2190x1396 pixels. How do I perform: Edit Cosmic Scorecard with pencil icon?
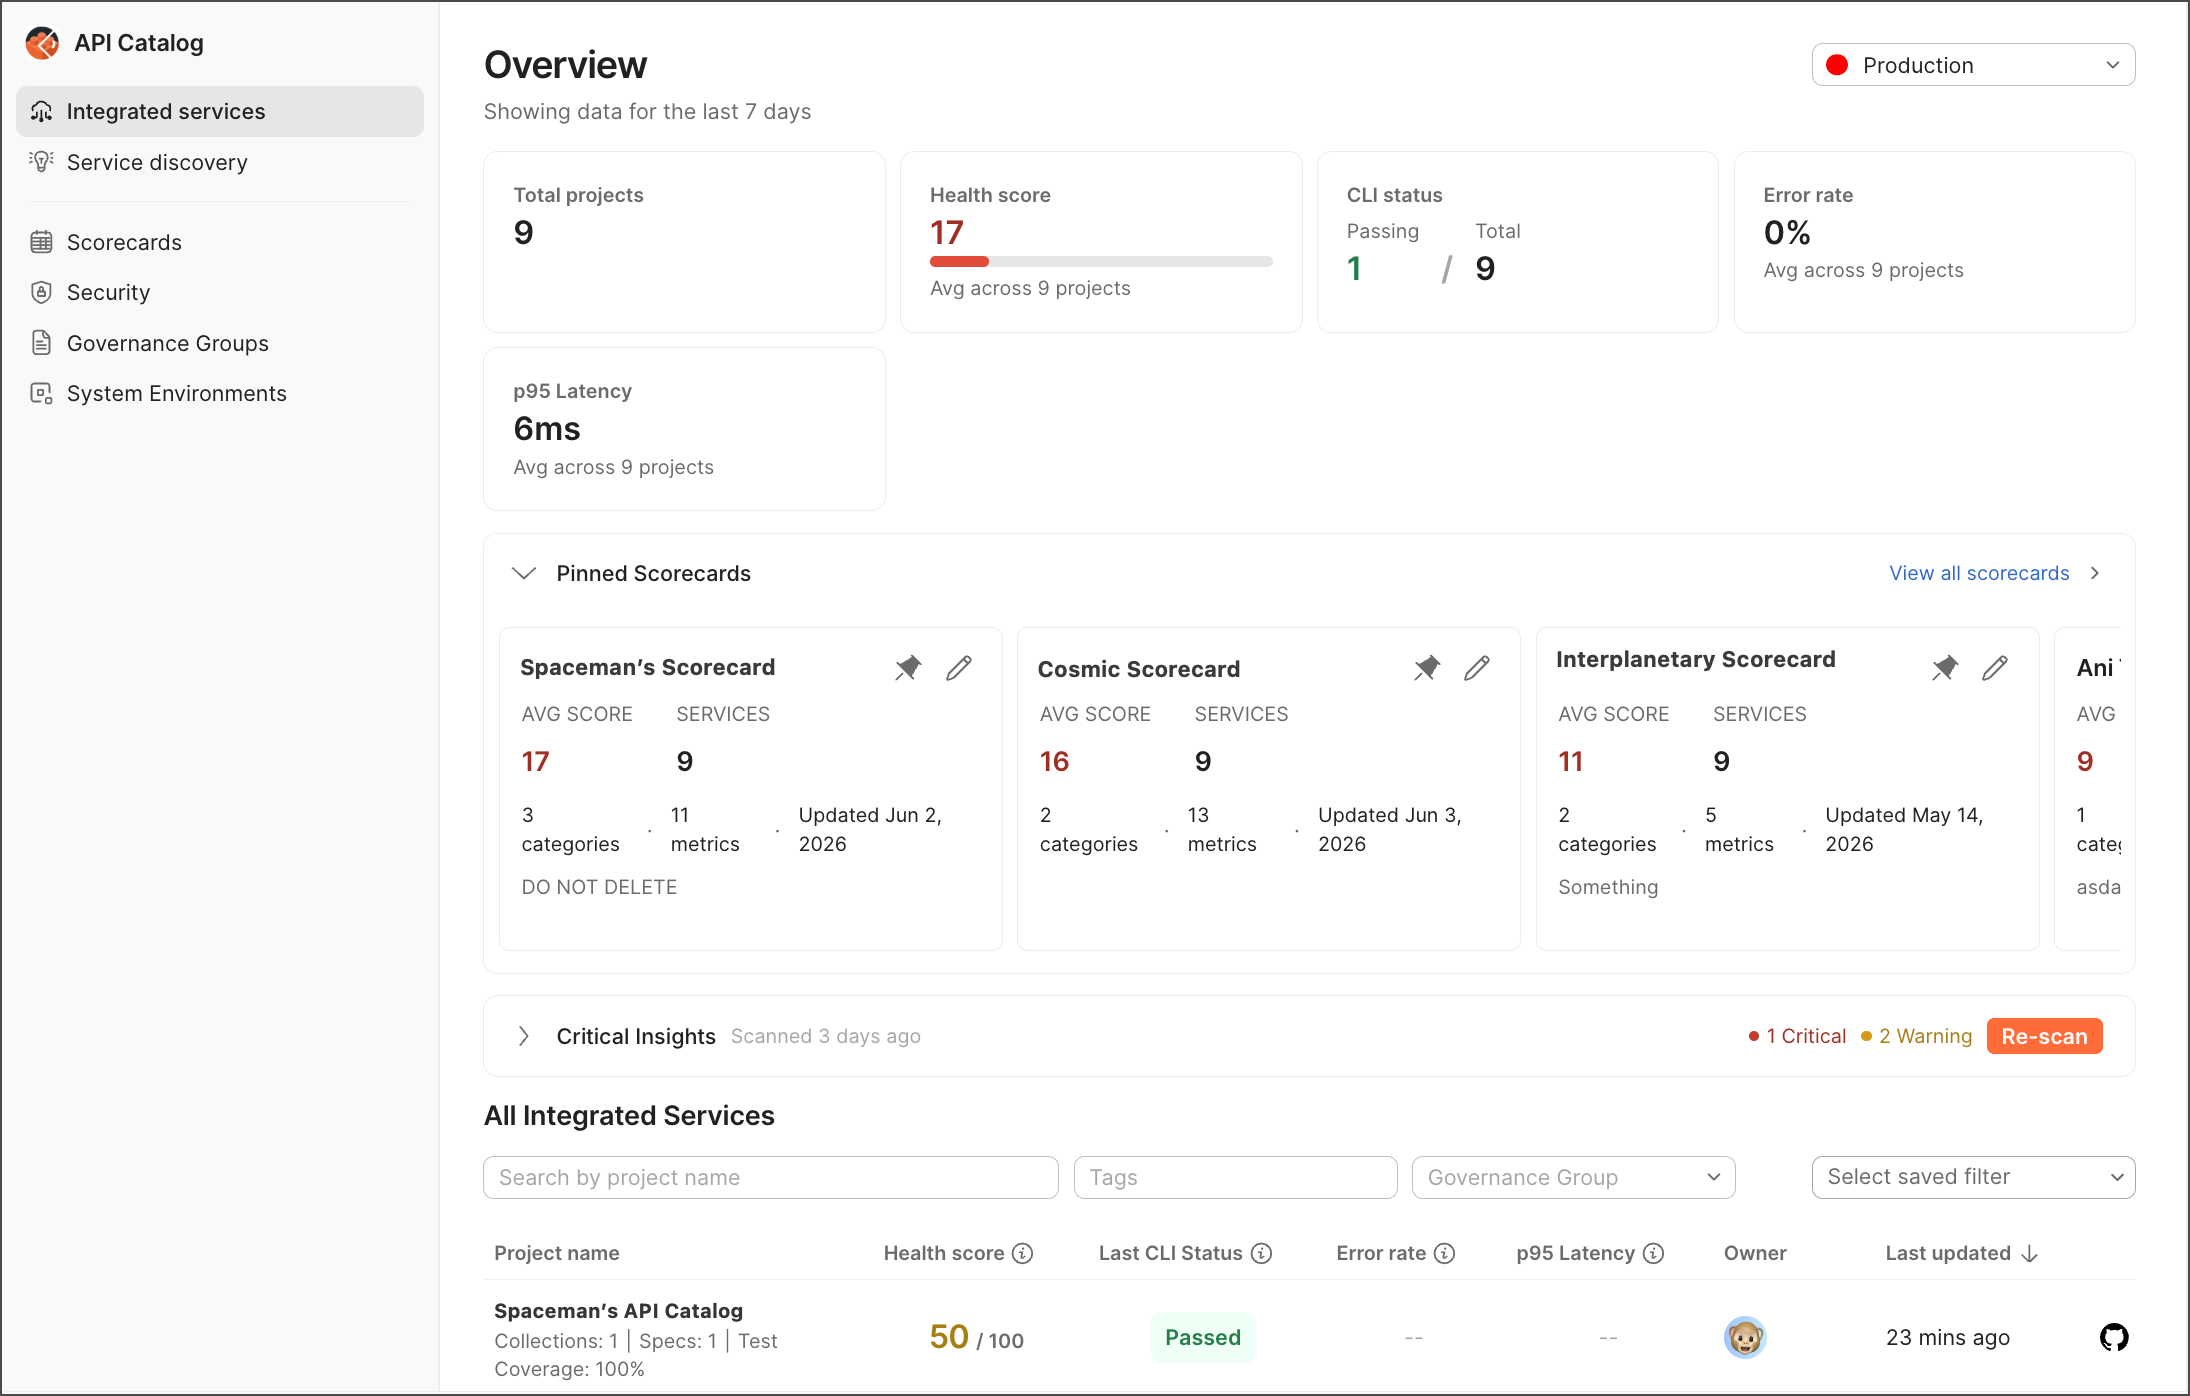pos(1477,668)
